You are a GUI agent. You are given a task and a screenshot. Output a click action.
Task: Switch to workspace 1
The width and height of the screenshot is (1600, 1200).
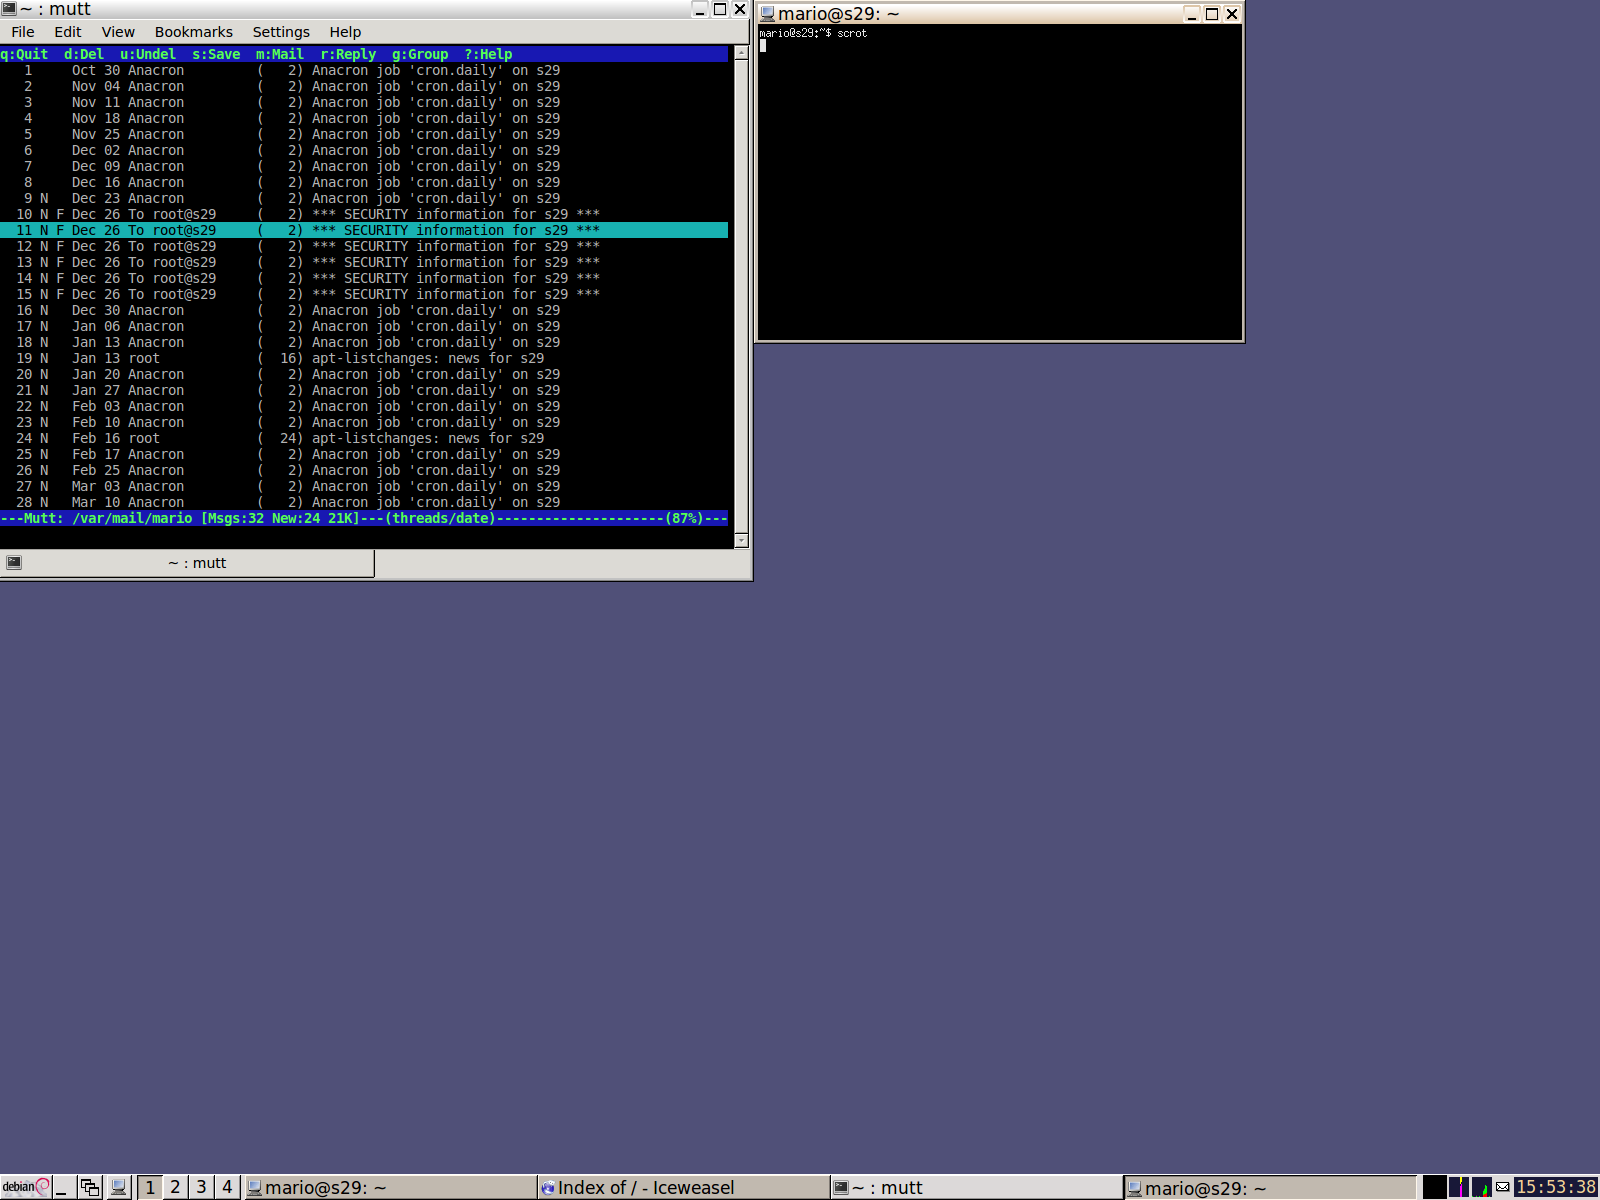150,1187
